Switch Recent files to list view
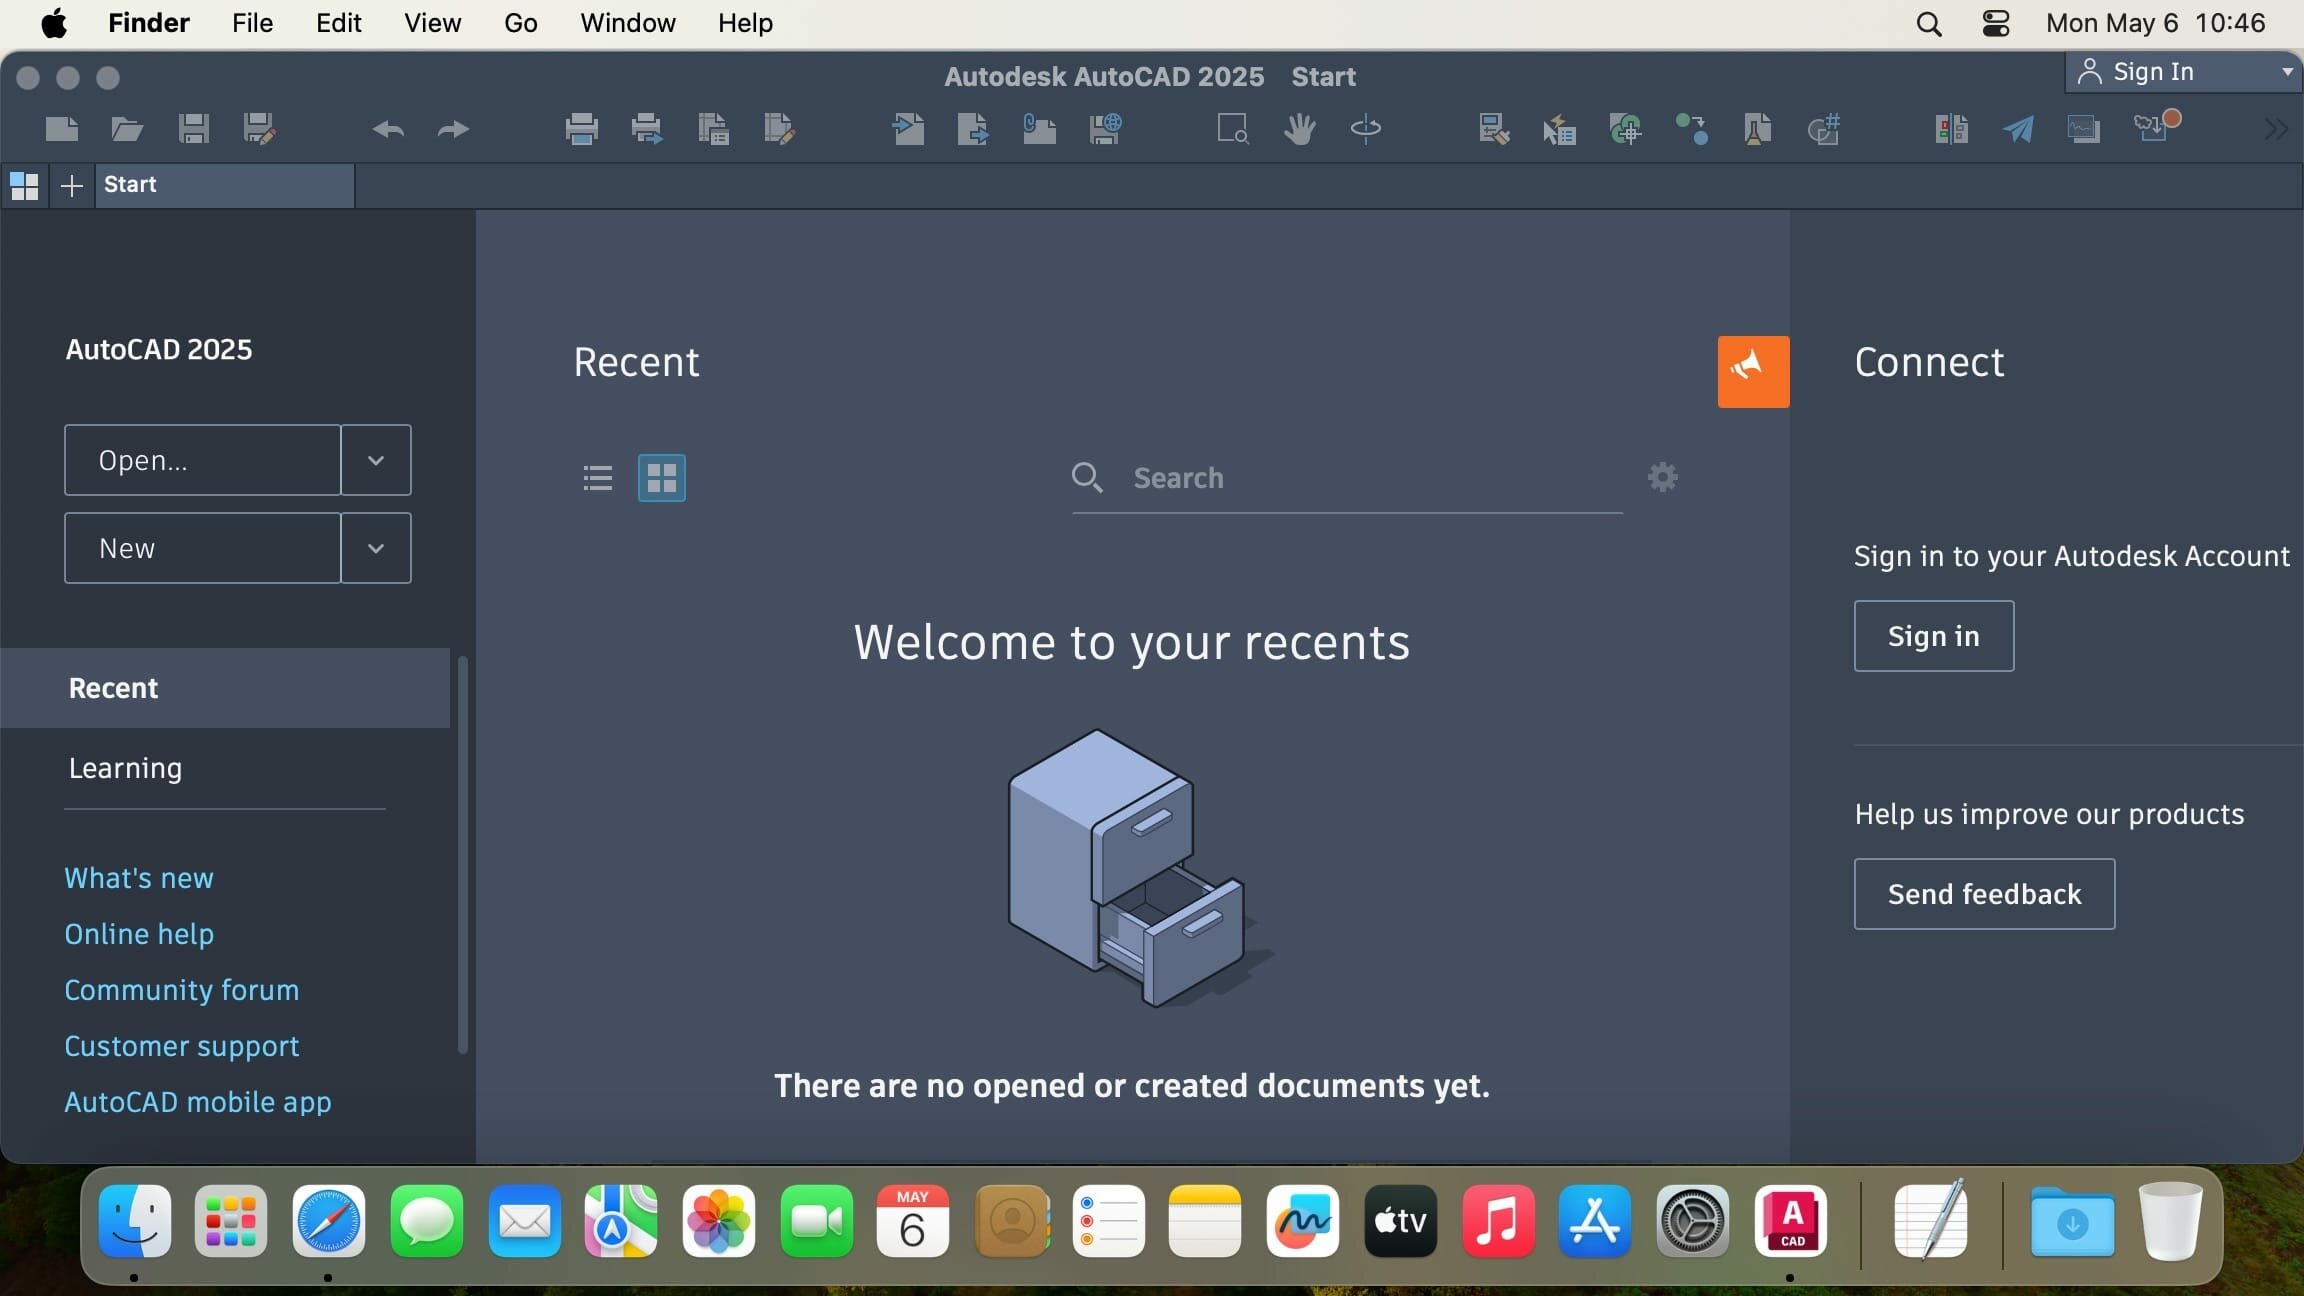This screenshot has height=1296, width=2304. tap(597, 478)
